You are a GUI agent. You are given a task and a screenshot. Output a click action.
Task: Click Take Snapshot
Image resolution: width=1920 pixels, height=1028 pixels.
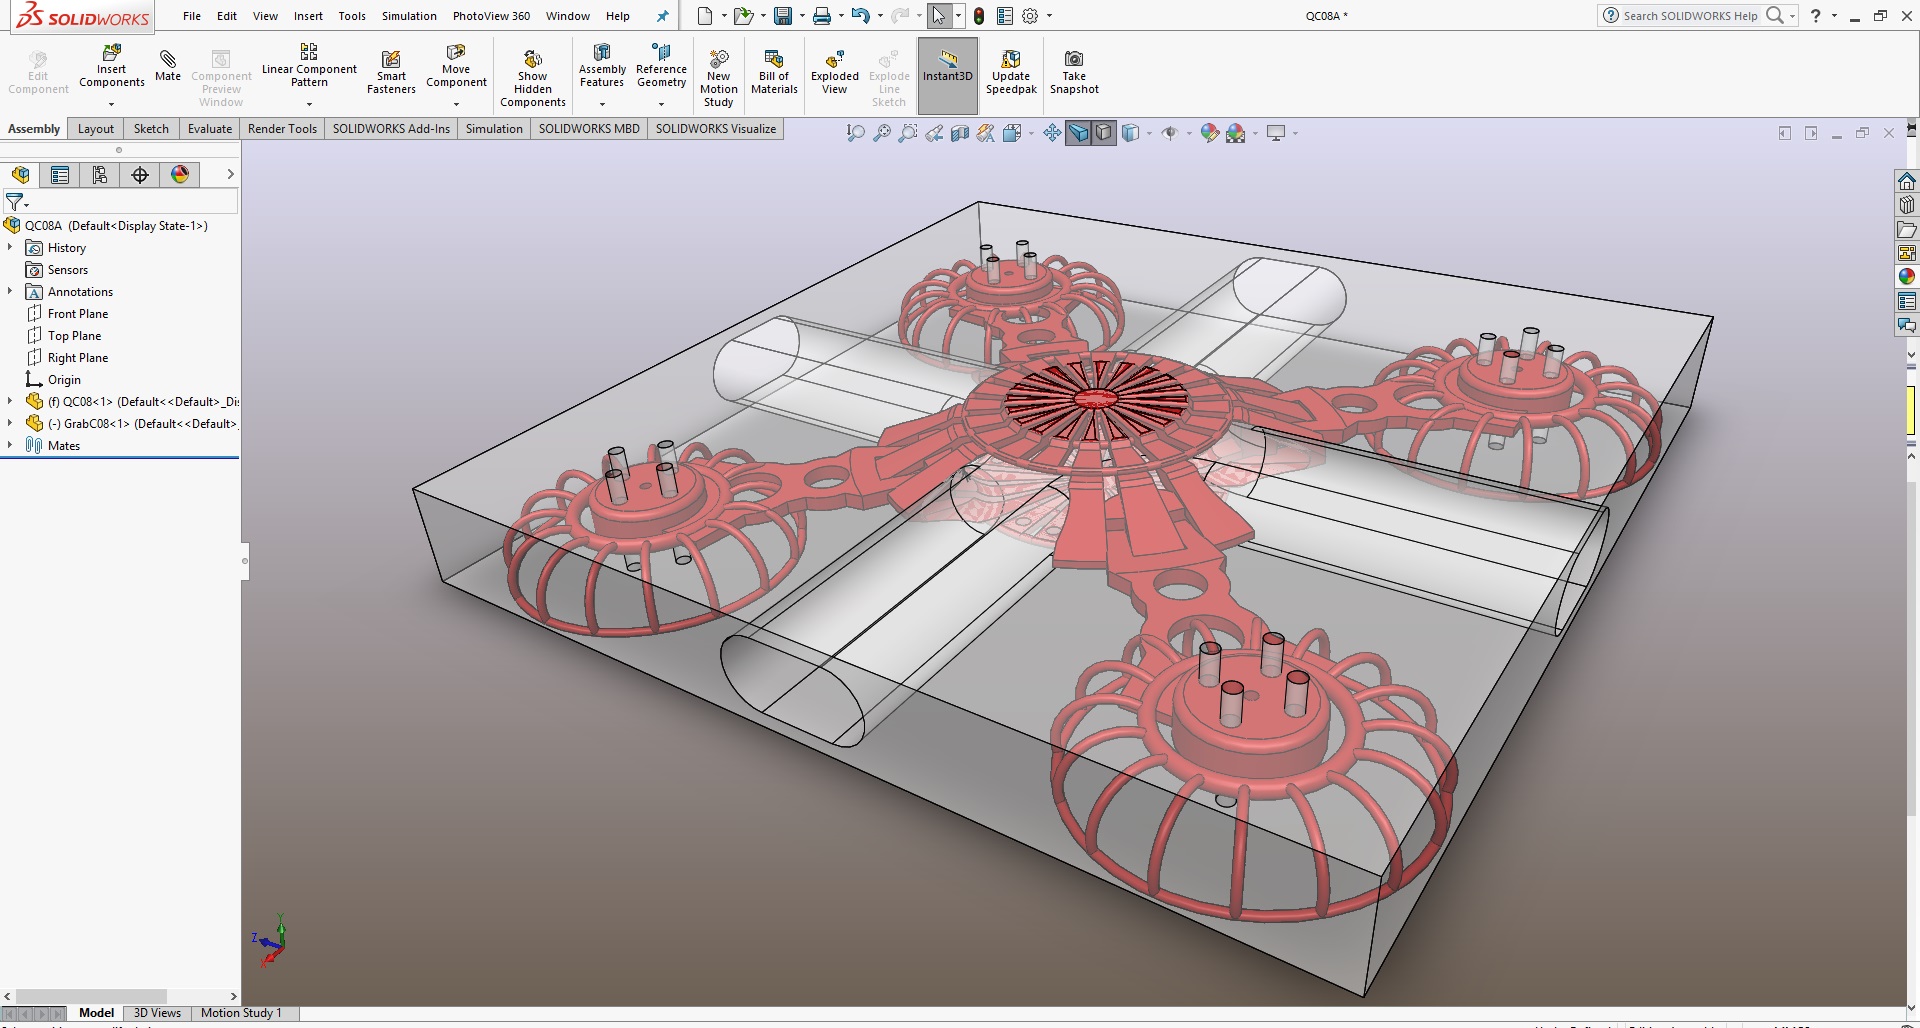(x=1074, y=72)
